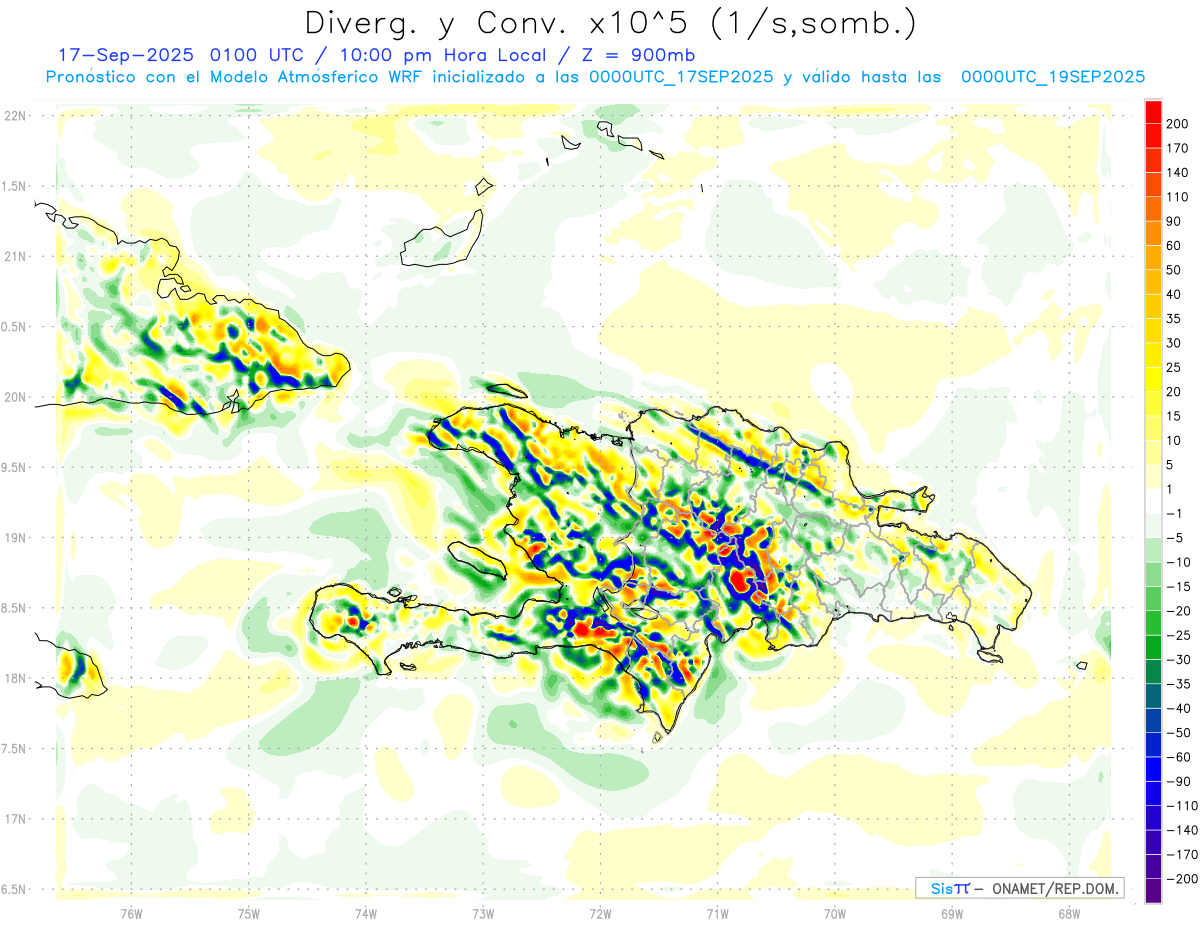
Task: Click the '-10' colorbar label
Action: [x=1177, y=562]
